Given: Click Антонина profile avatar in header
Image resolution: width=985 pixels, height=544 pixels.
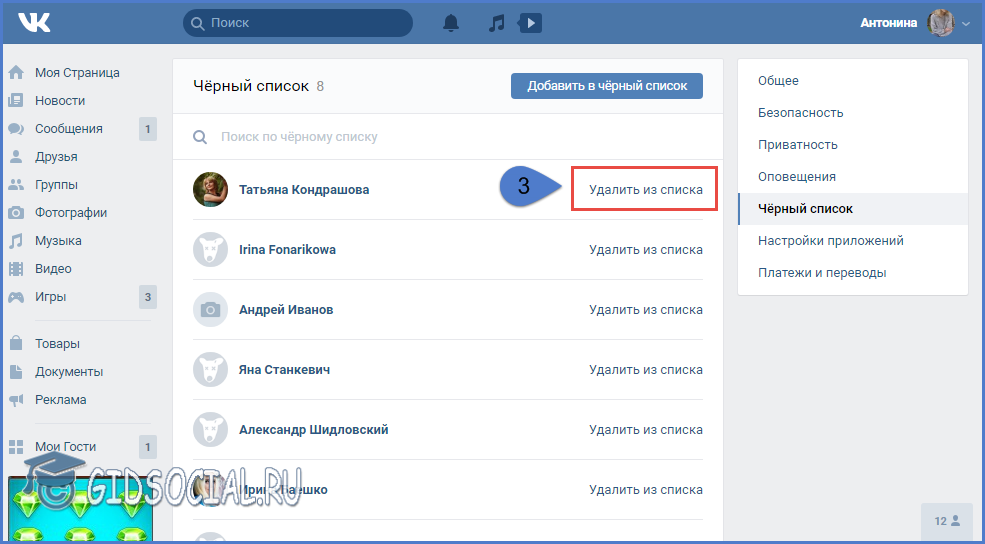Looking at the screenshot, I should point(940,23).
